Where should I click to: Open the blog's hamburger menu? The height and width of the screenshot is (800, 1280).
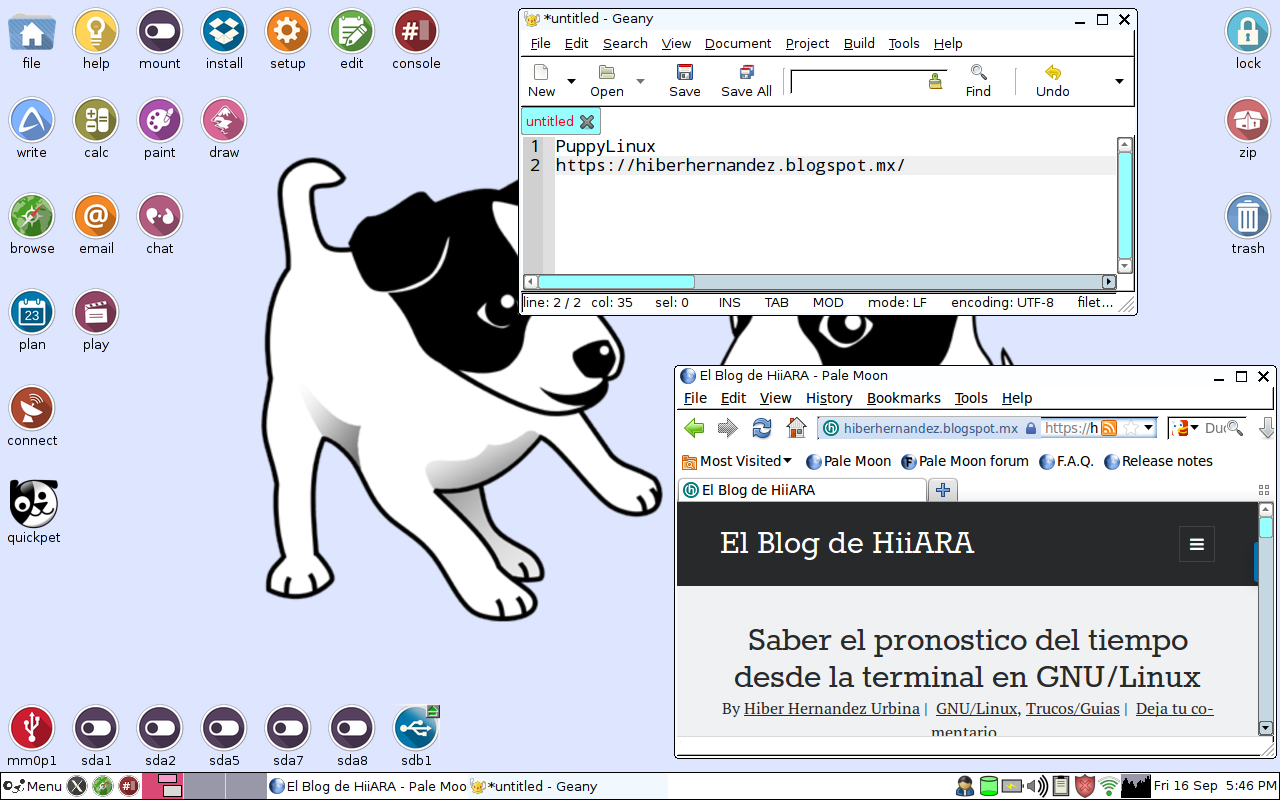tap(1197, 545)
